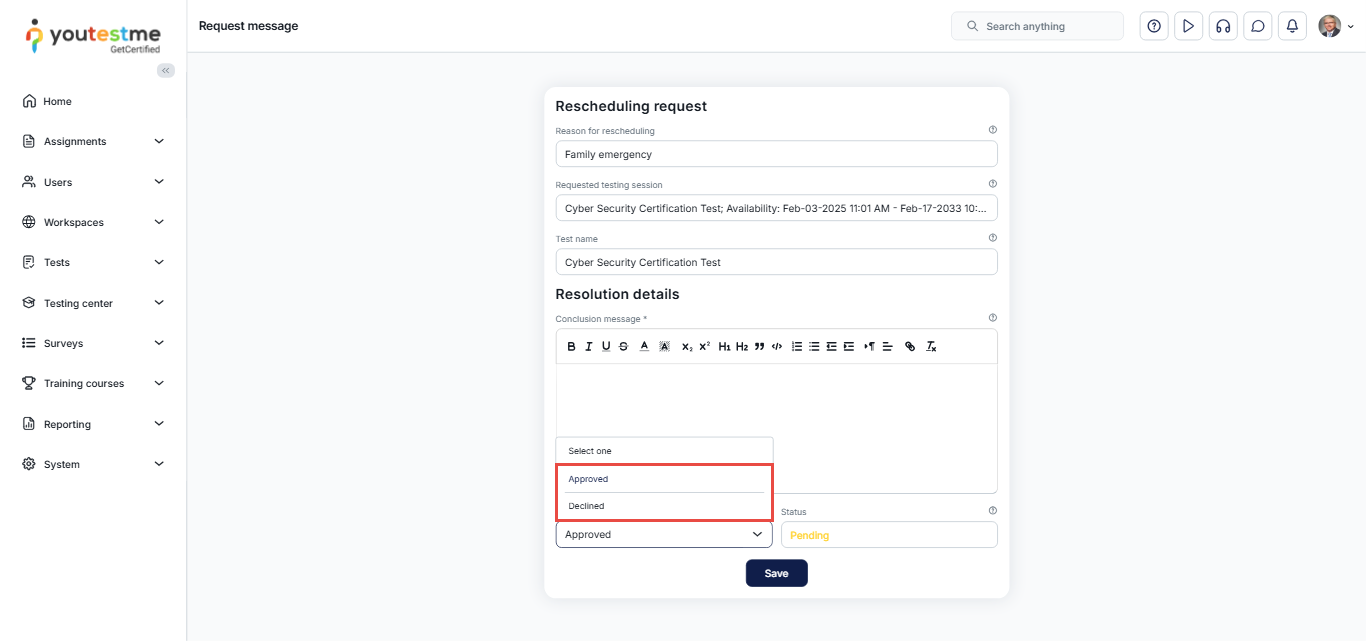Insert a link in conclusion message
This screenshot has width=1366, height=641.
[909, 346]
